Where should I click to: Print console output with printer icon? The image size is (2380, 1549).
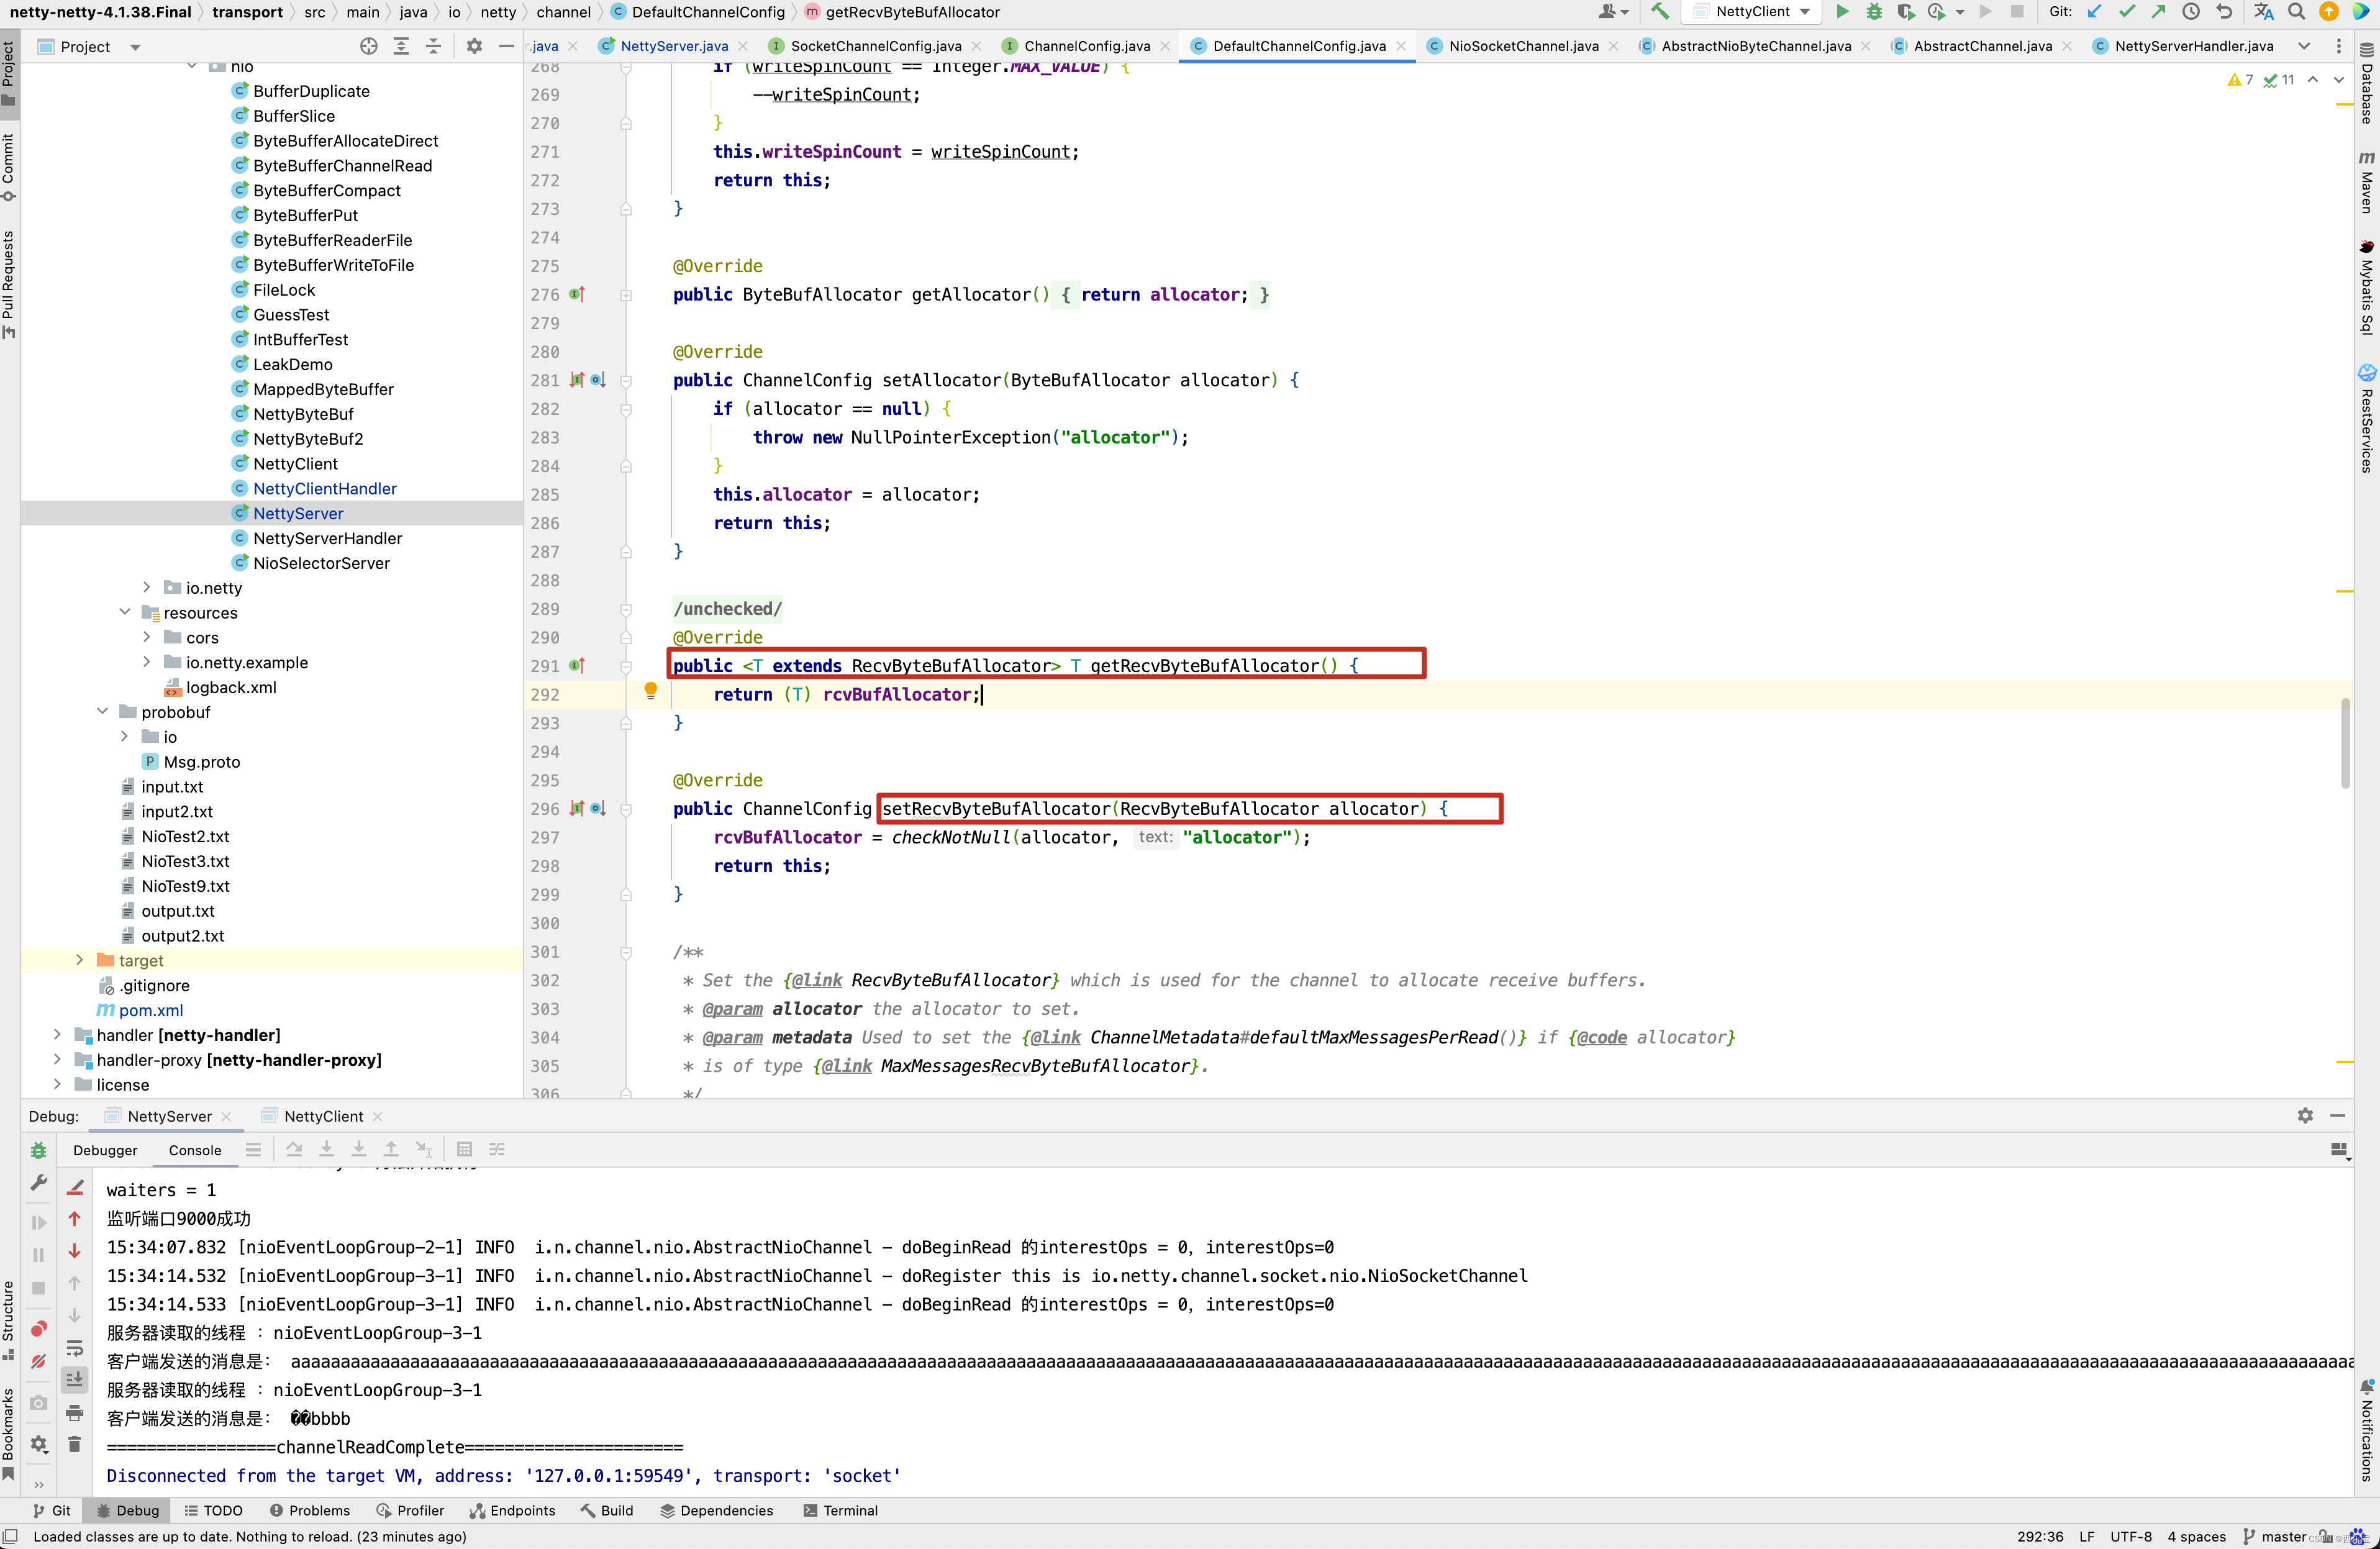coord(74,1412)
